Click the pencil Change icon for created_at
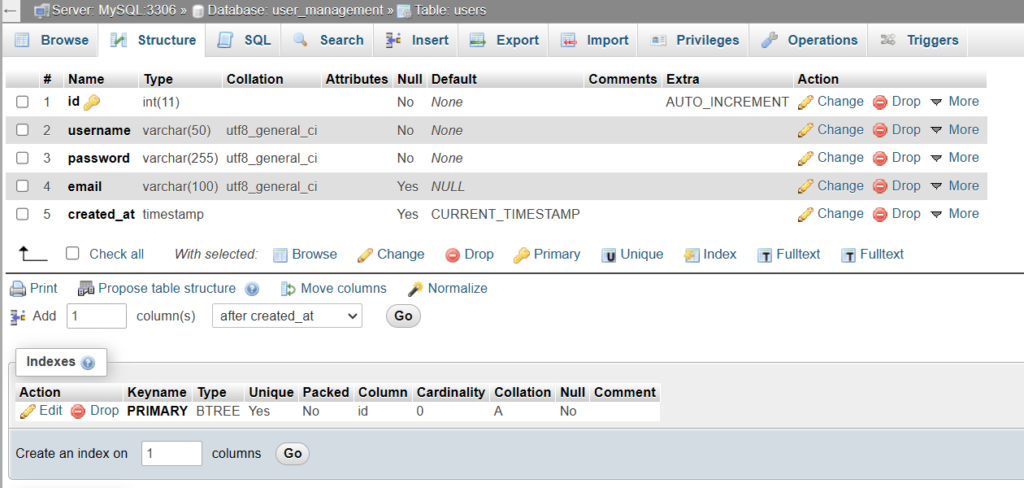1024x488 pixels. click(x=806, y=214)
